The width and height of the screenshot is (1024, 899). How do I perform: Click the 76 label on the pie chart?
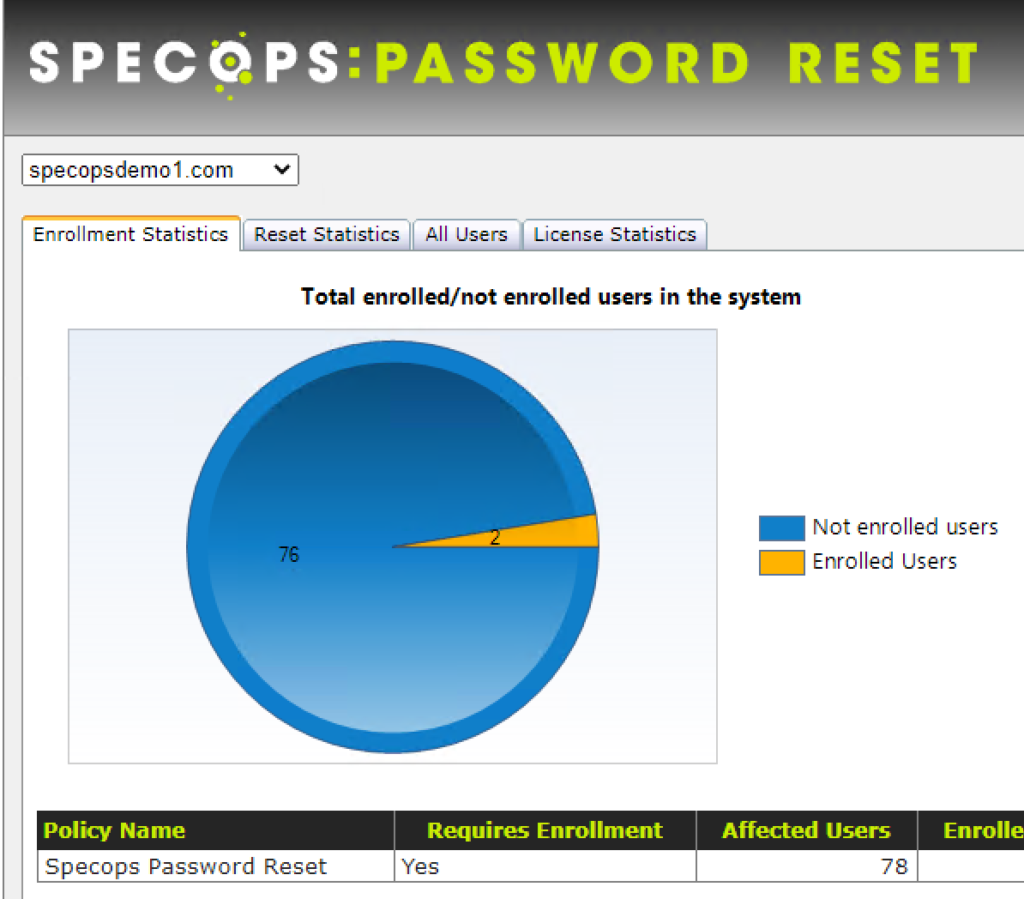tap(289, 554)
